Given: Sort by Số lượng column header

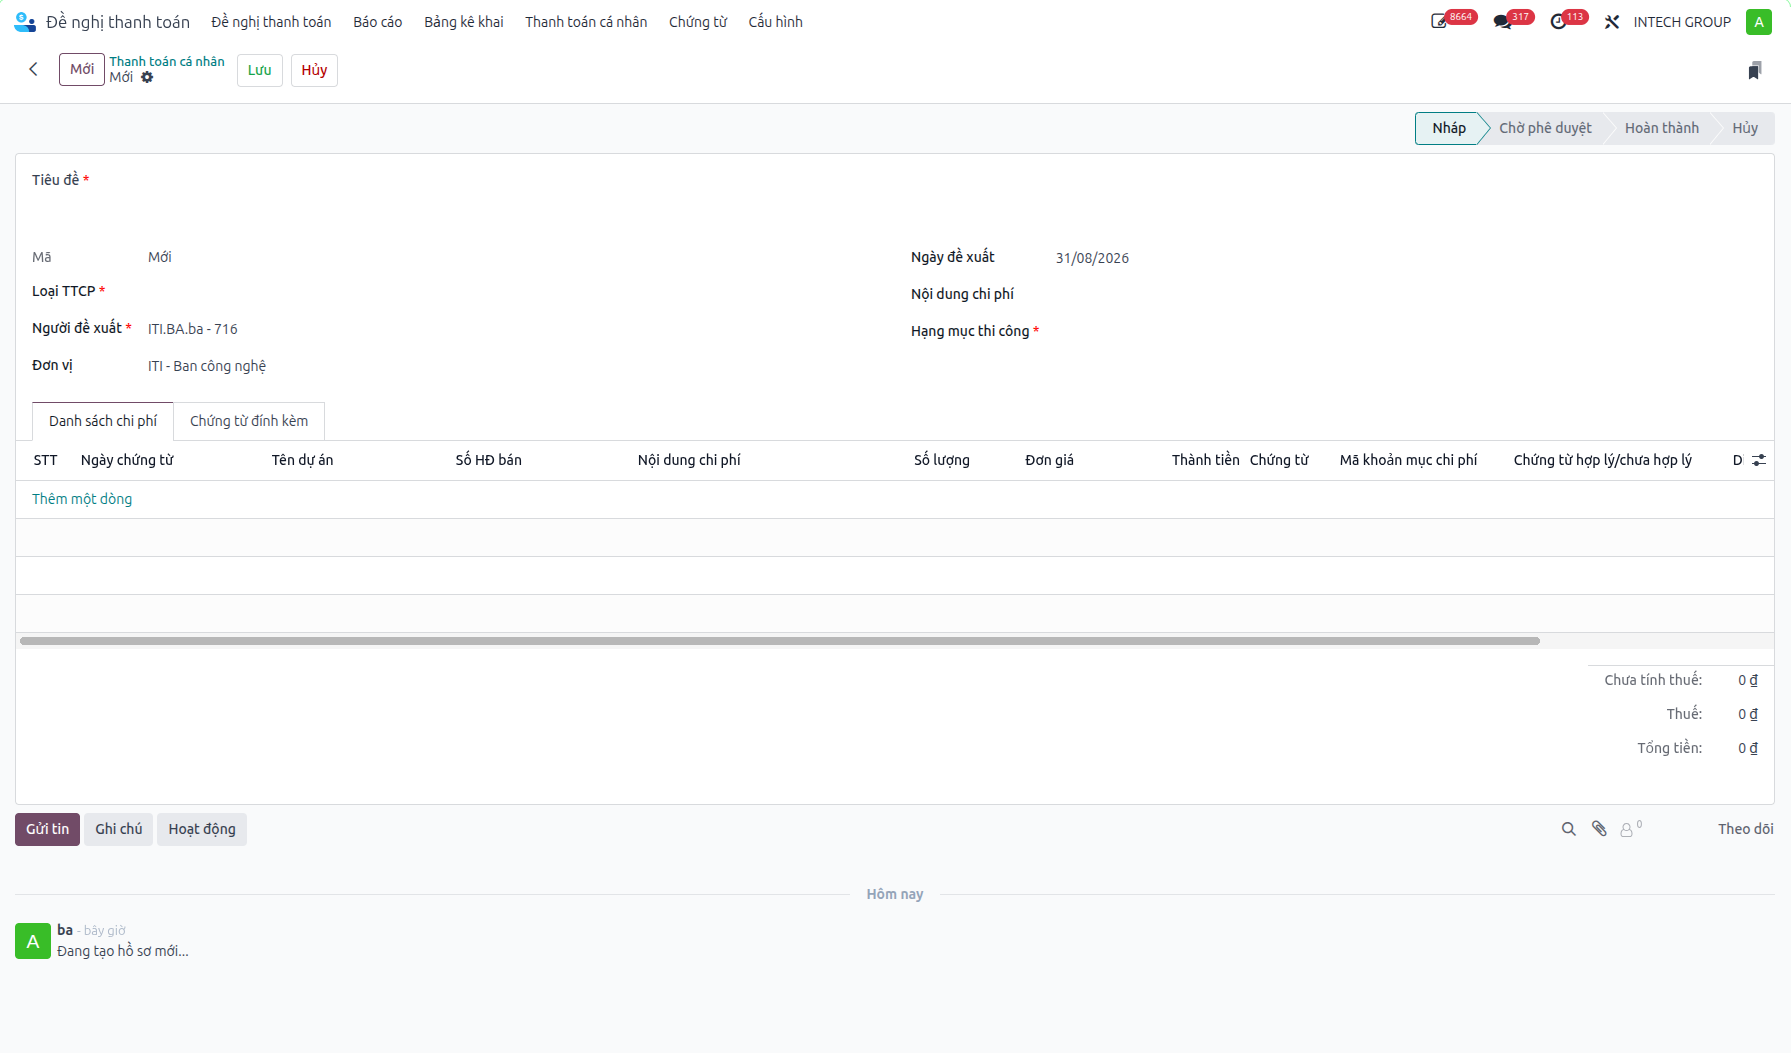Looking at the screenshot, I should point(942,460).
